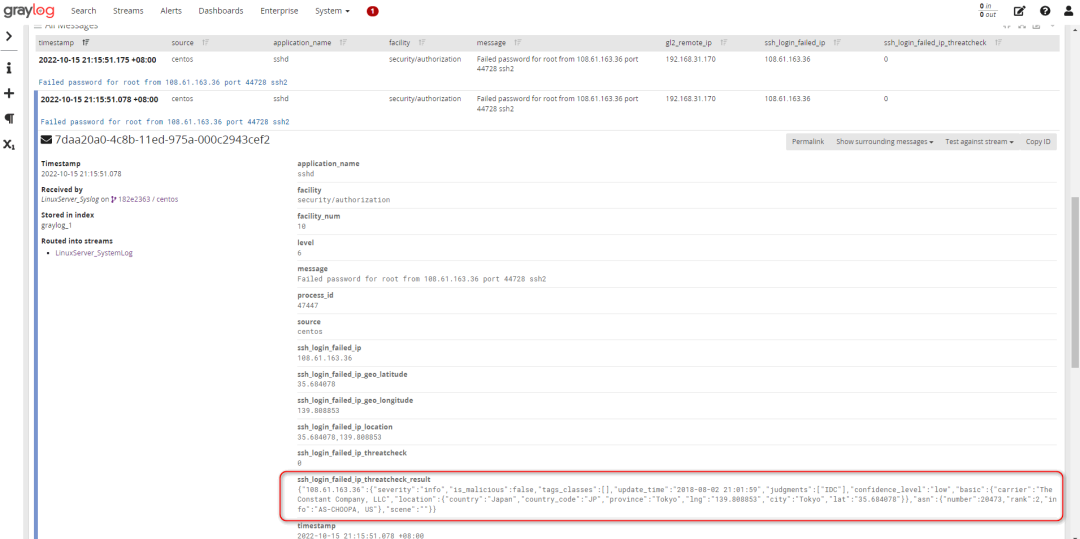Image resolution: width=1080 pixels, height=539 pixels.
Task: Open Streams page
Action: (128, 11)
